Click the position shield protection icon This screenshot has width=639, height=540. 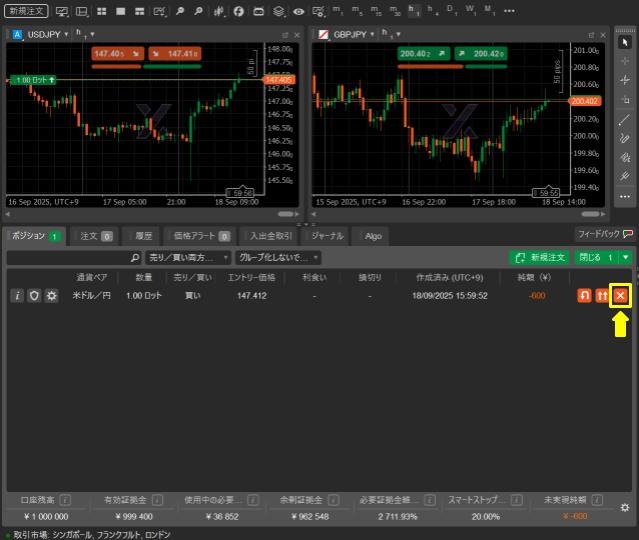click(34, 295)
